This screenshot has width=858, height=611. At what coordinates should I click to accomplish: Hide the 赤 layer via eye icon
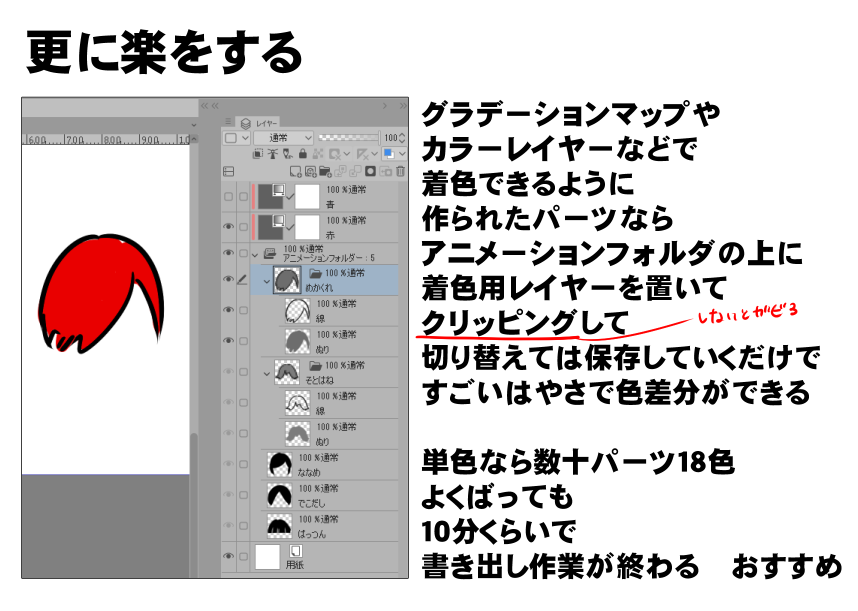[229, 226]
